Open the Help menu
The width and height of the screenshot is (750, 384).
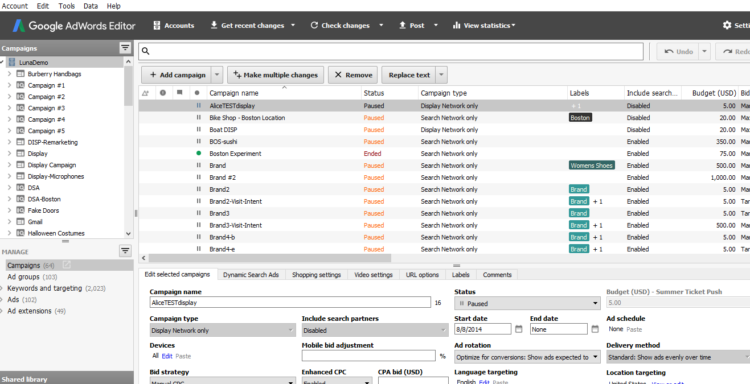click(x=113, y=6)
